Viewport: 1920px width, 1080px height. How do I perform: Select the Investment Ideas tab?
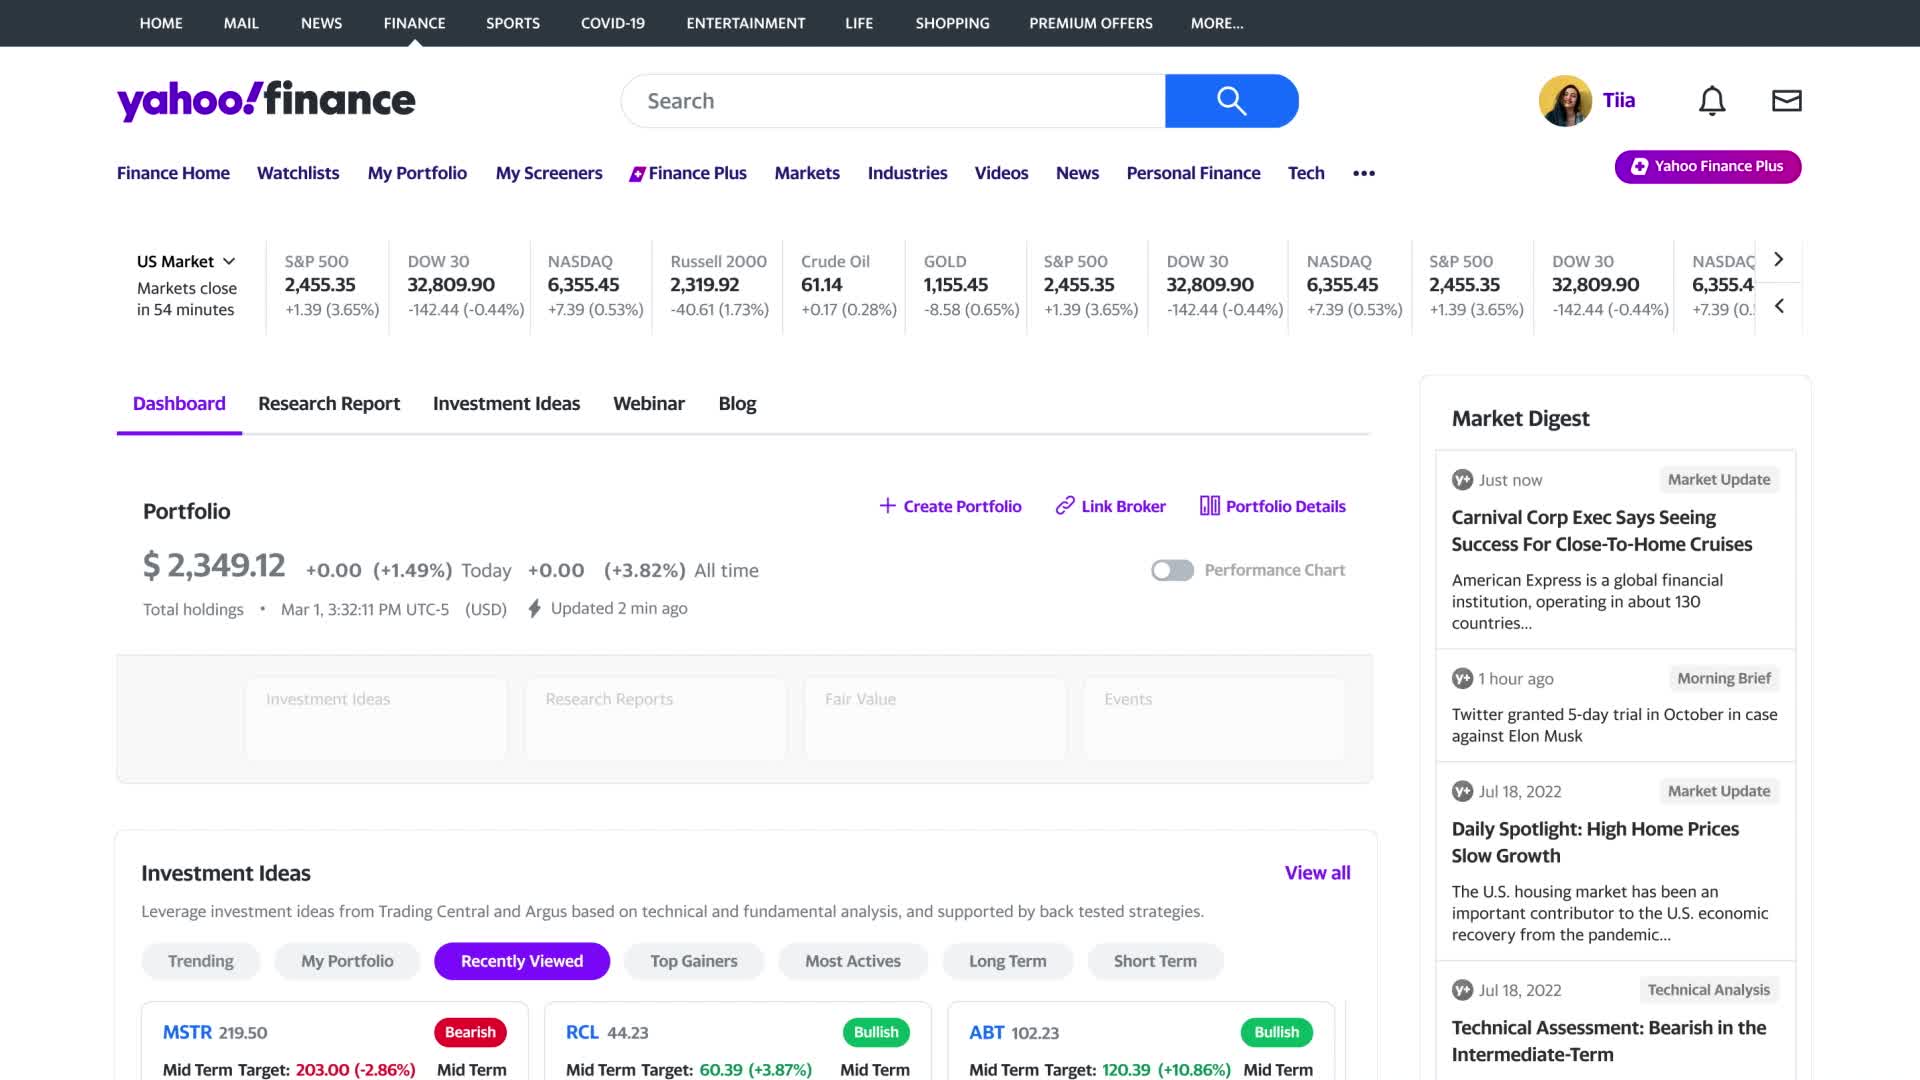tap(506, 402)
